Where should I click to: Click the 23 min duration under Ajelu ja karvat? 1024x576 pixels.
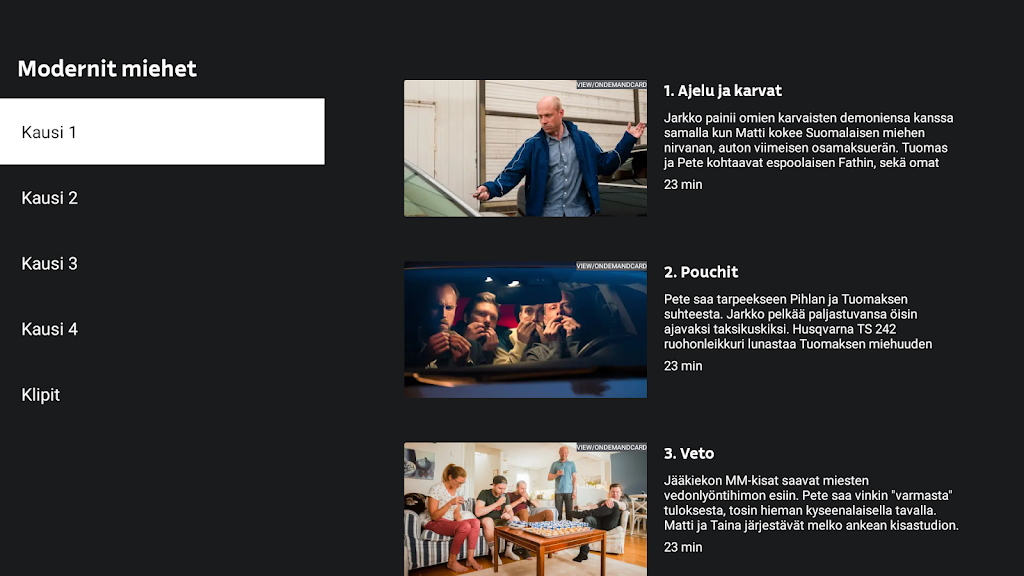(683, 185)
